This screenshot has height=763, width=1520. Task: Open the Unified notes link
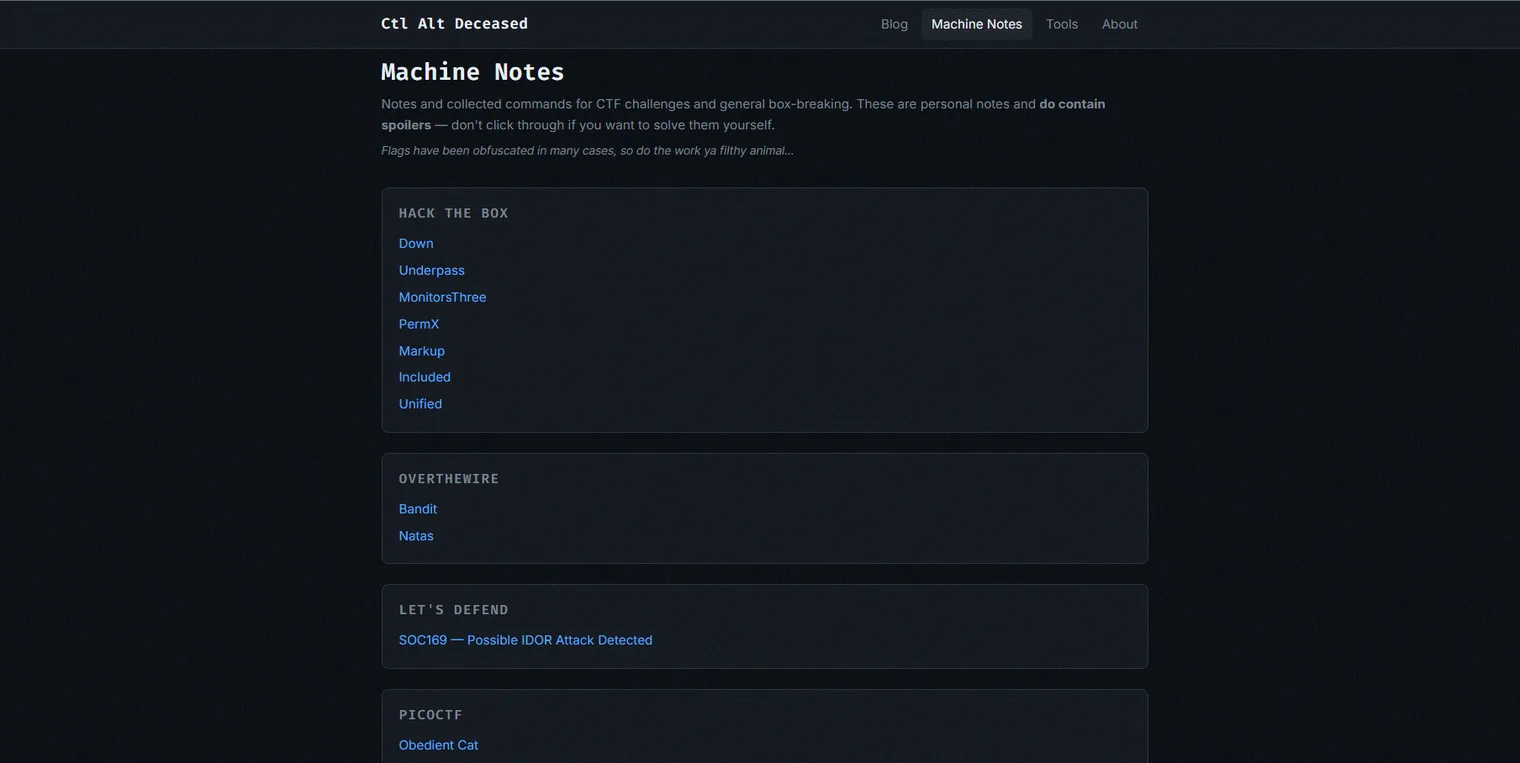[x=420, y=404]
